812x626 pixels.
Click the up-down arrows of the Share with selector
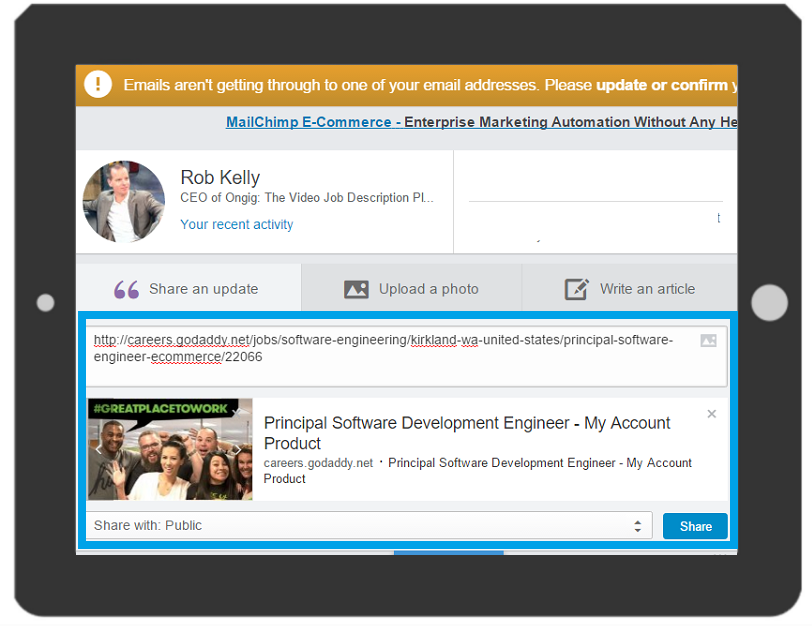637,526
